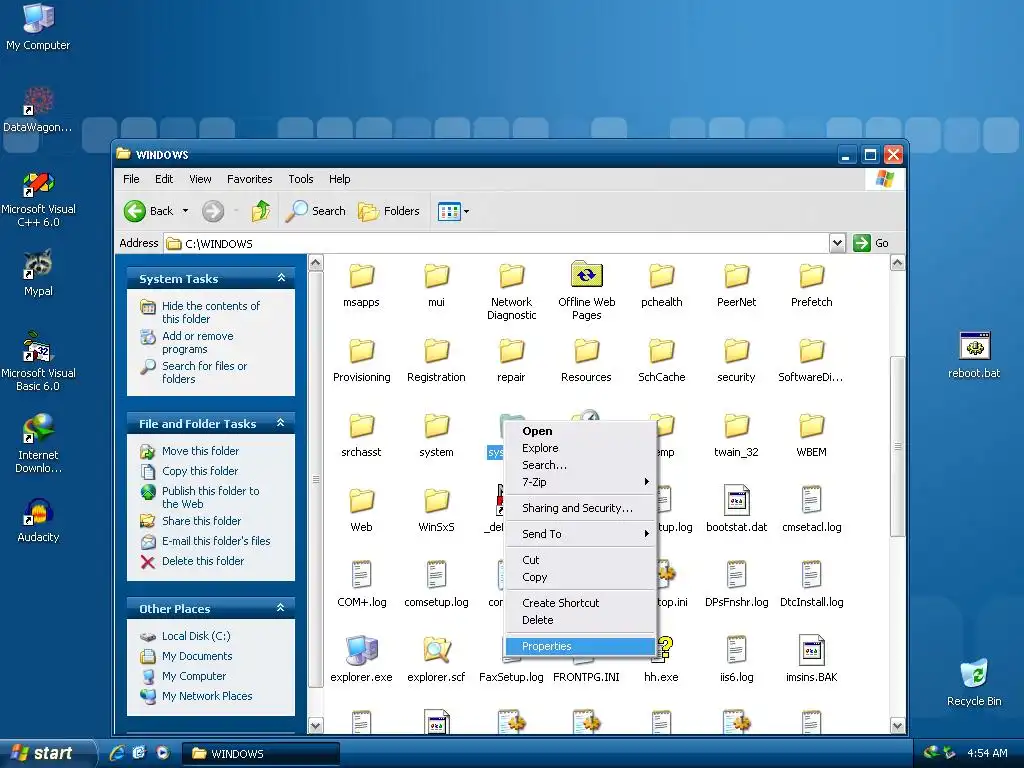The width and height of the screenshot is (1024, 768).
Task: Click Hide the contents of this folder
Action: pyautogui.click(x=210, y=312)
